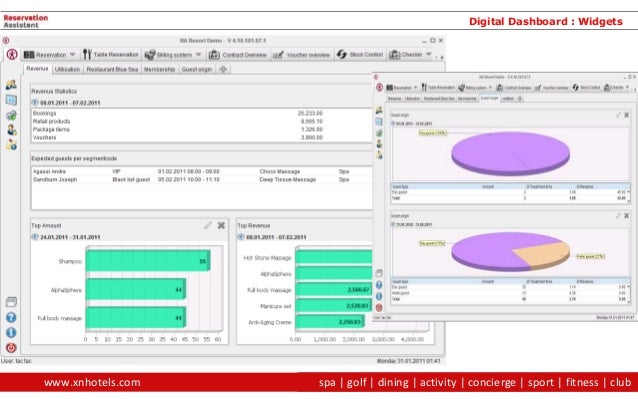This screenshot has height=399, width=638.
Task: Expand the Billing system dropdown arrow
Action: click(x=199, y=55)
